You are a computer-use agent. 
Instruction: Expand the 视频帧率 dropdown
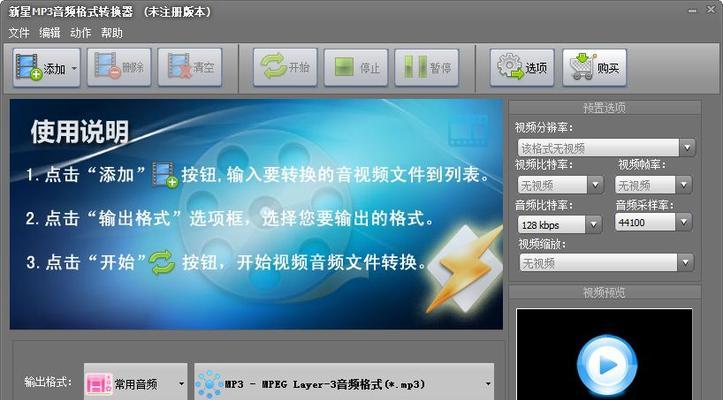pyautogui.click(x=684, y=185)
